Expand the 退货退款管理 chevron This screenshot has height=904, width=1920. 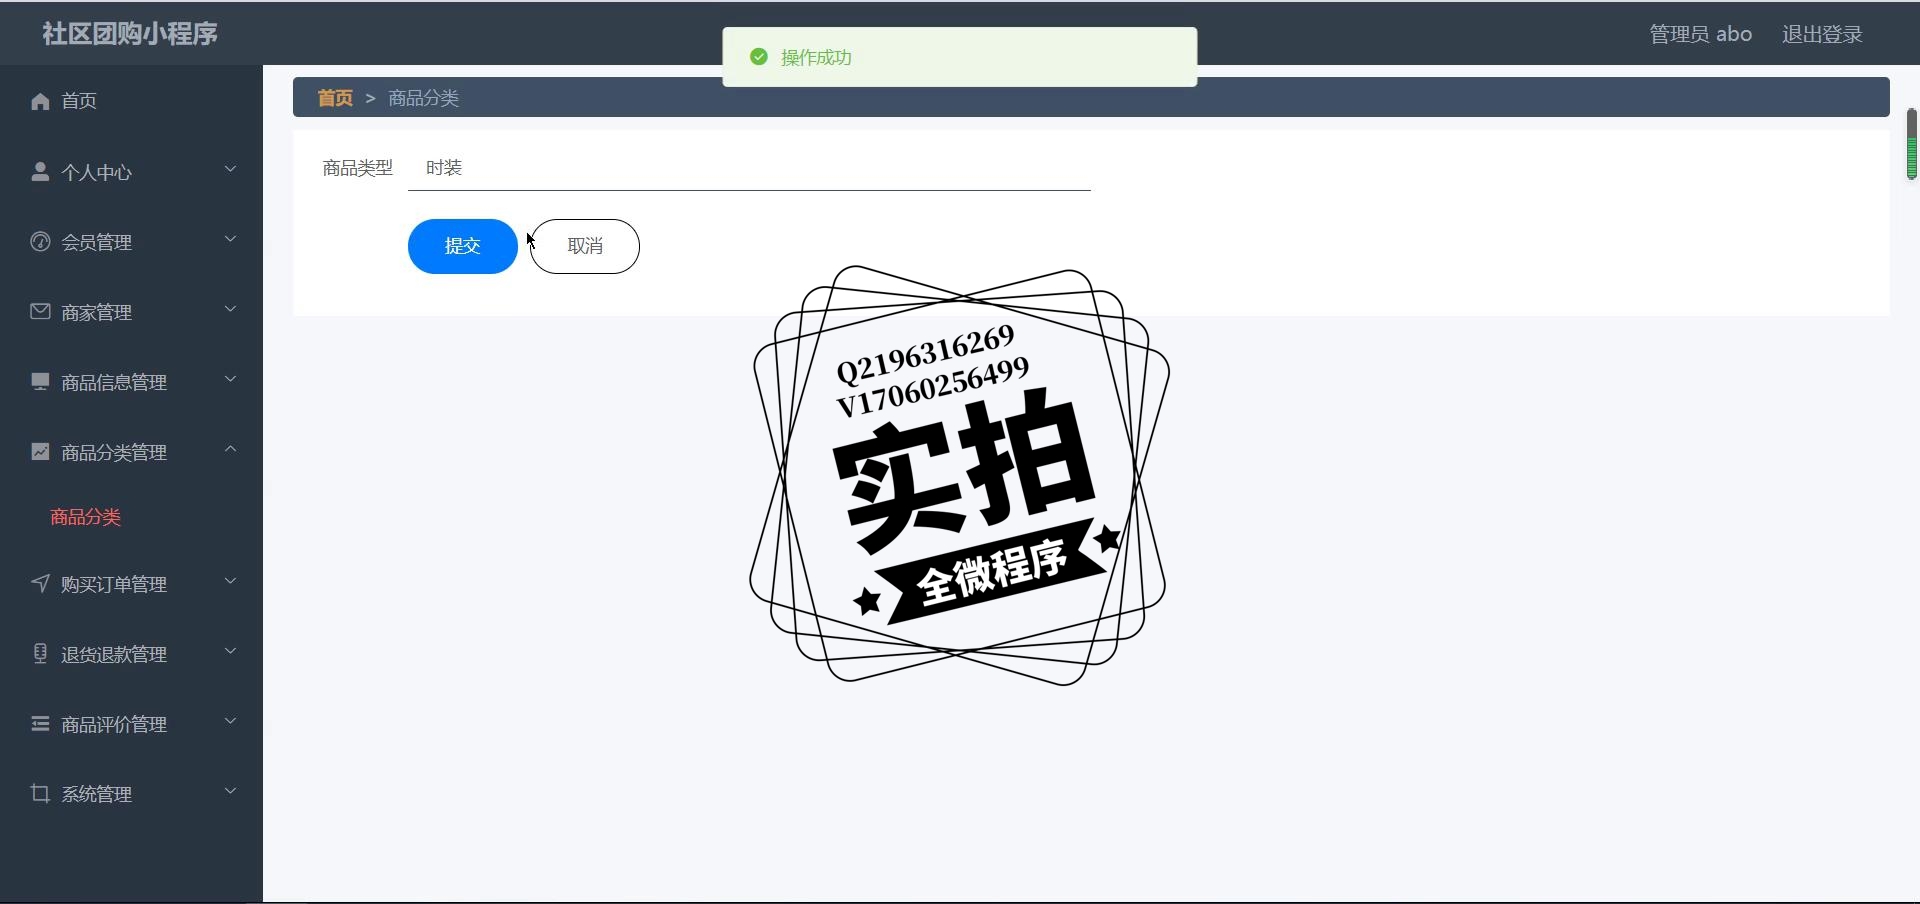[231, 651]
